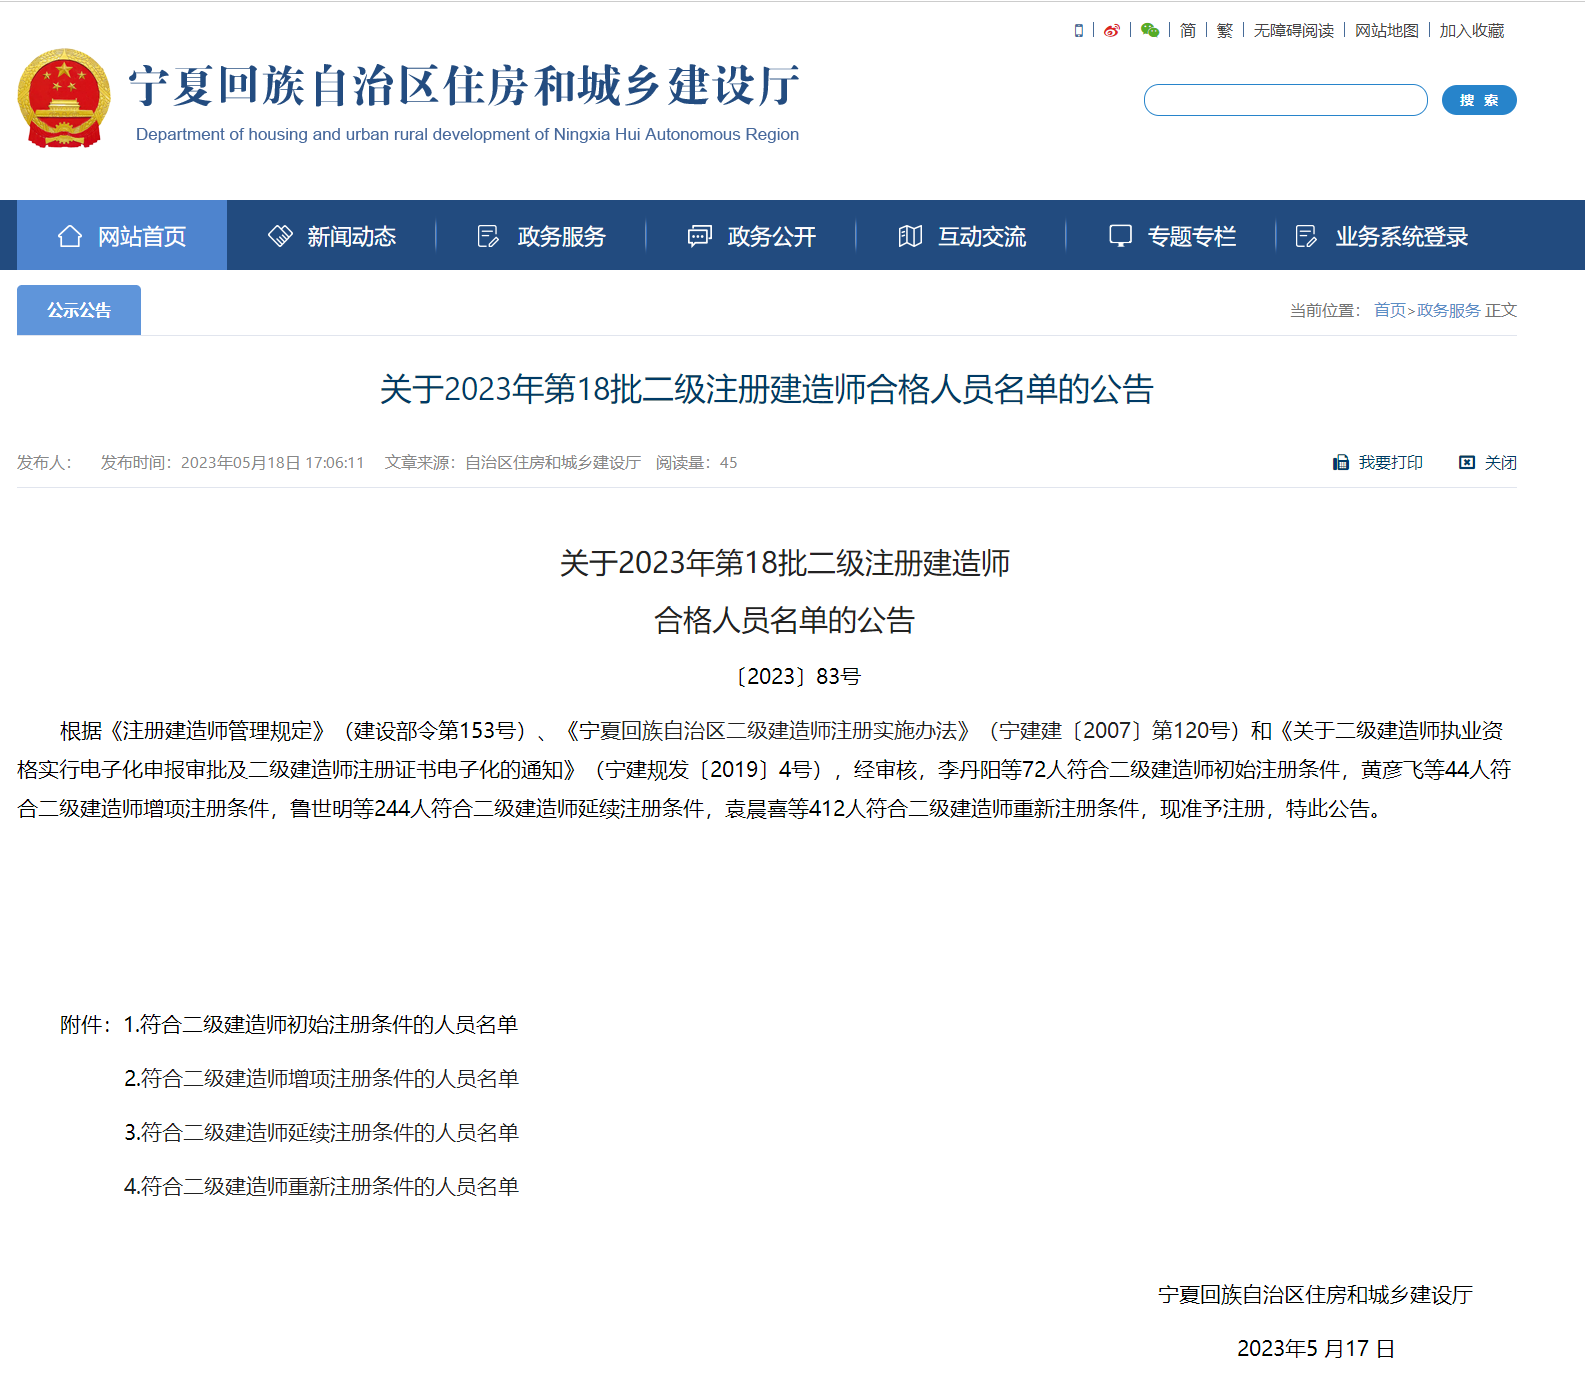Open the WeChat icon link
This screenshot has width=1585, height=1389.
pos(1150,31)
